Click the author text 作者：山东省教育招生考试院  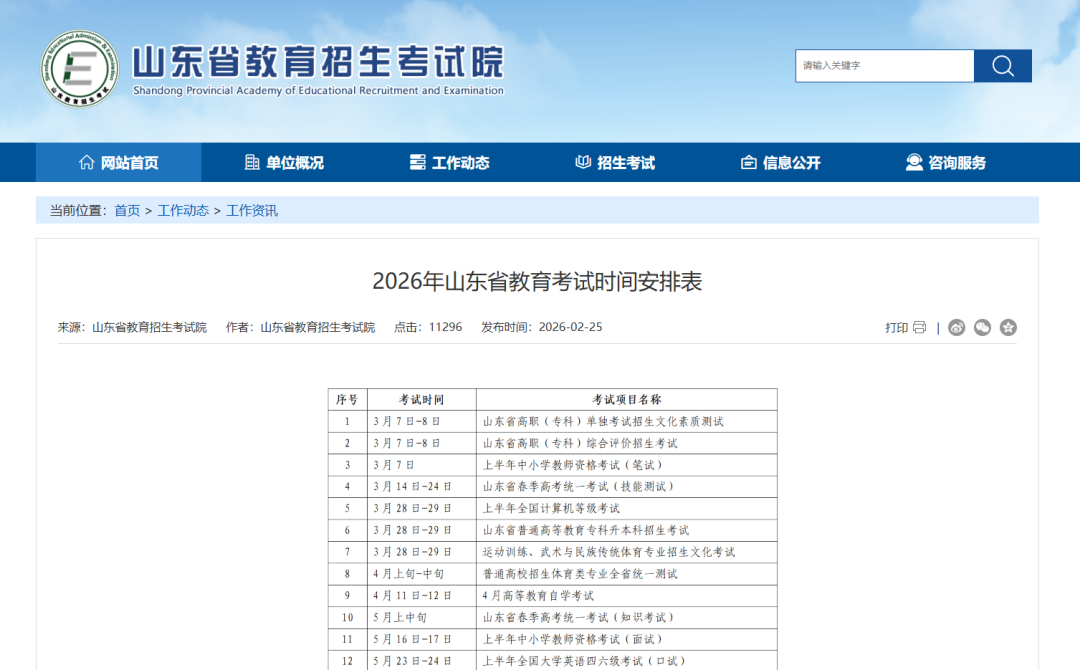click(x=300, y=327)
